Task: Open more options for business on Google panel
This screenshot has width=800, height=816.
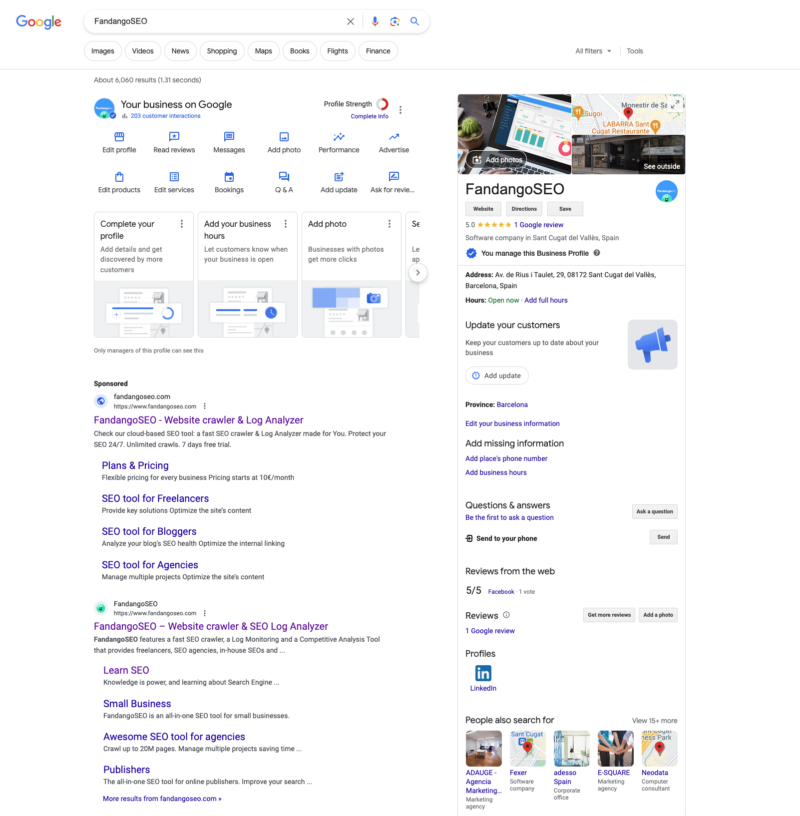Action: [400, 110]
